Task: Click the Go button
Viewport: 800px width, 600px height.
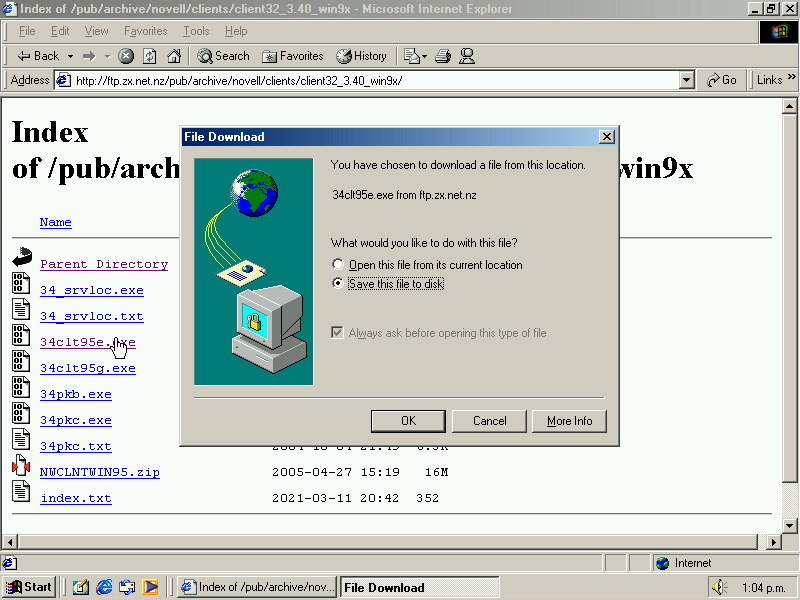Action: pos(721,80)
